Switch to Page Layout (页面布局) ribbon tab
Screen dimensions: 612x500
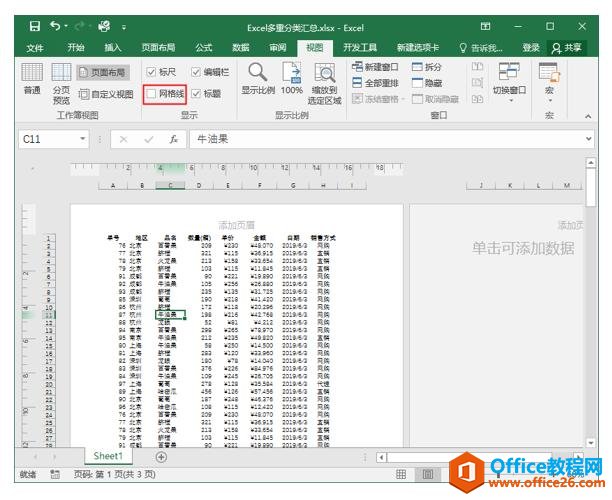point(158,48)
